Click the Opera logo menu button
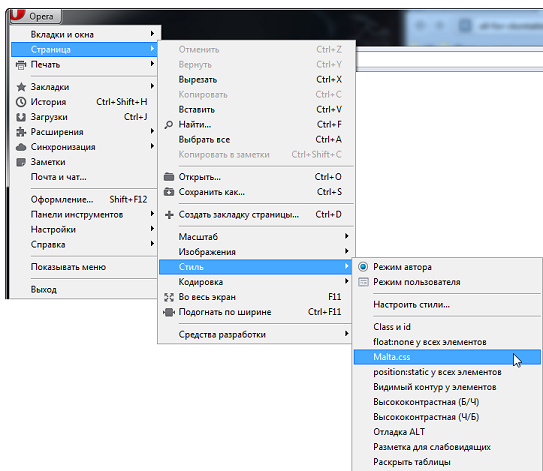This screenshot has height=471, width=543. [35, 16]
